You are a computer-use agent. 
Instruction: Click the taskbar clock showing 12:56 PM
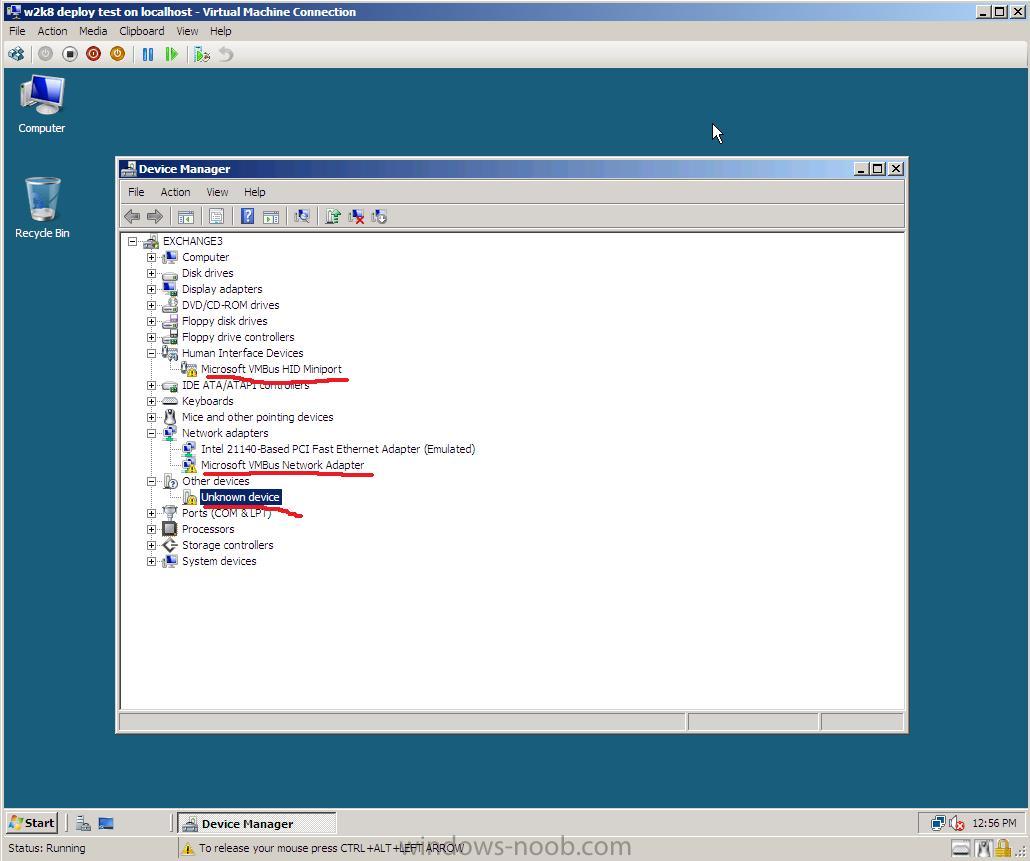[994, 823]
